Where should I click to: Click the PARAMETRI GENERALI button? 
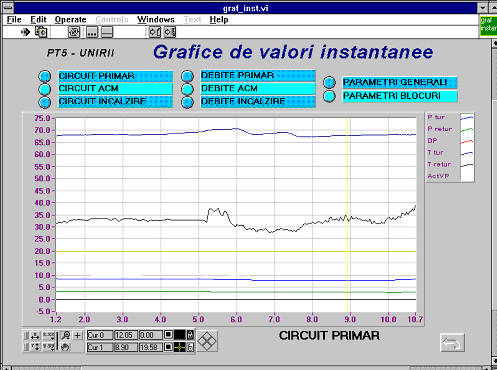tap(400, 82)
